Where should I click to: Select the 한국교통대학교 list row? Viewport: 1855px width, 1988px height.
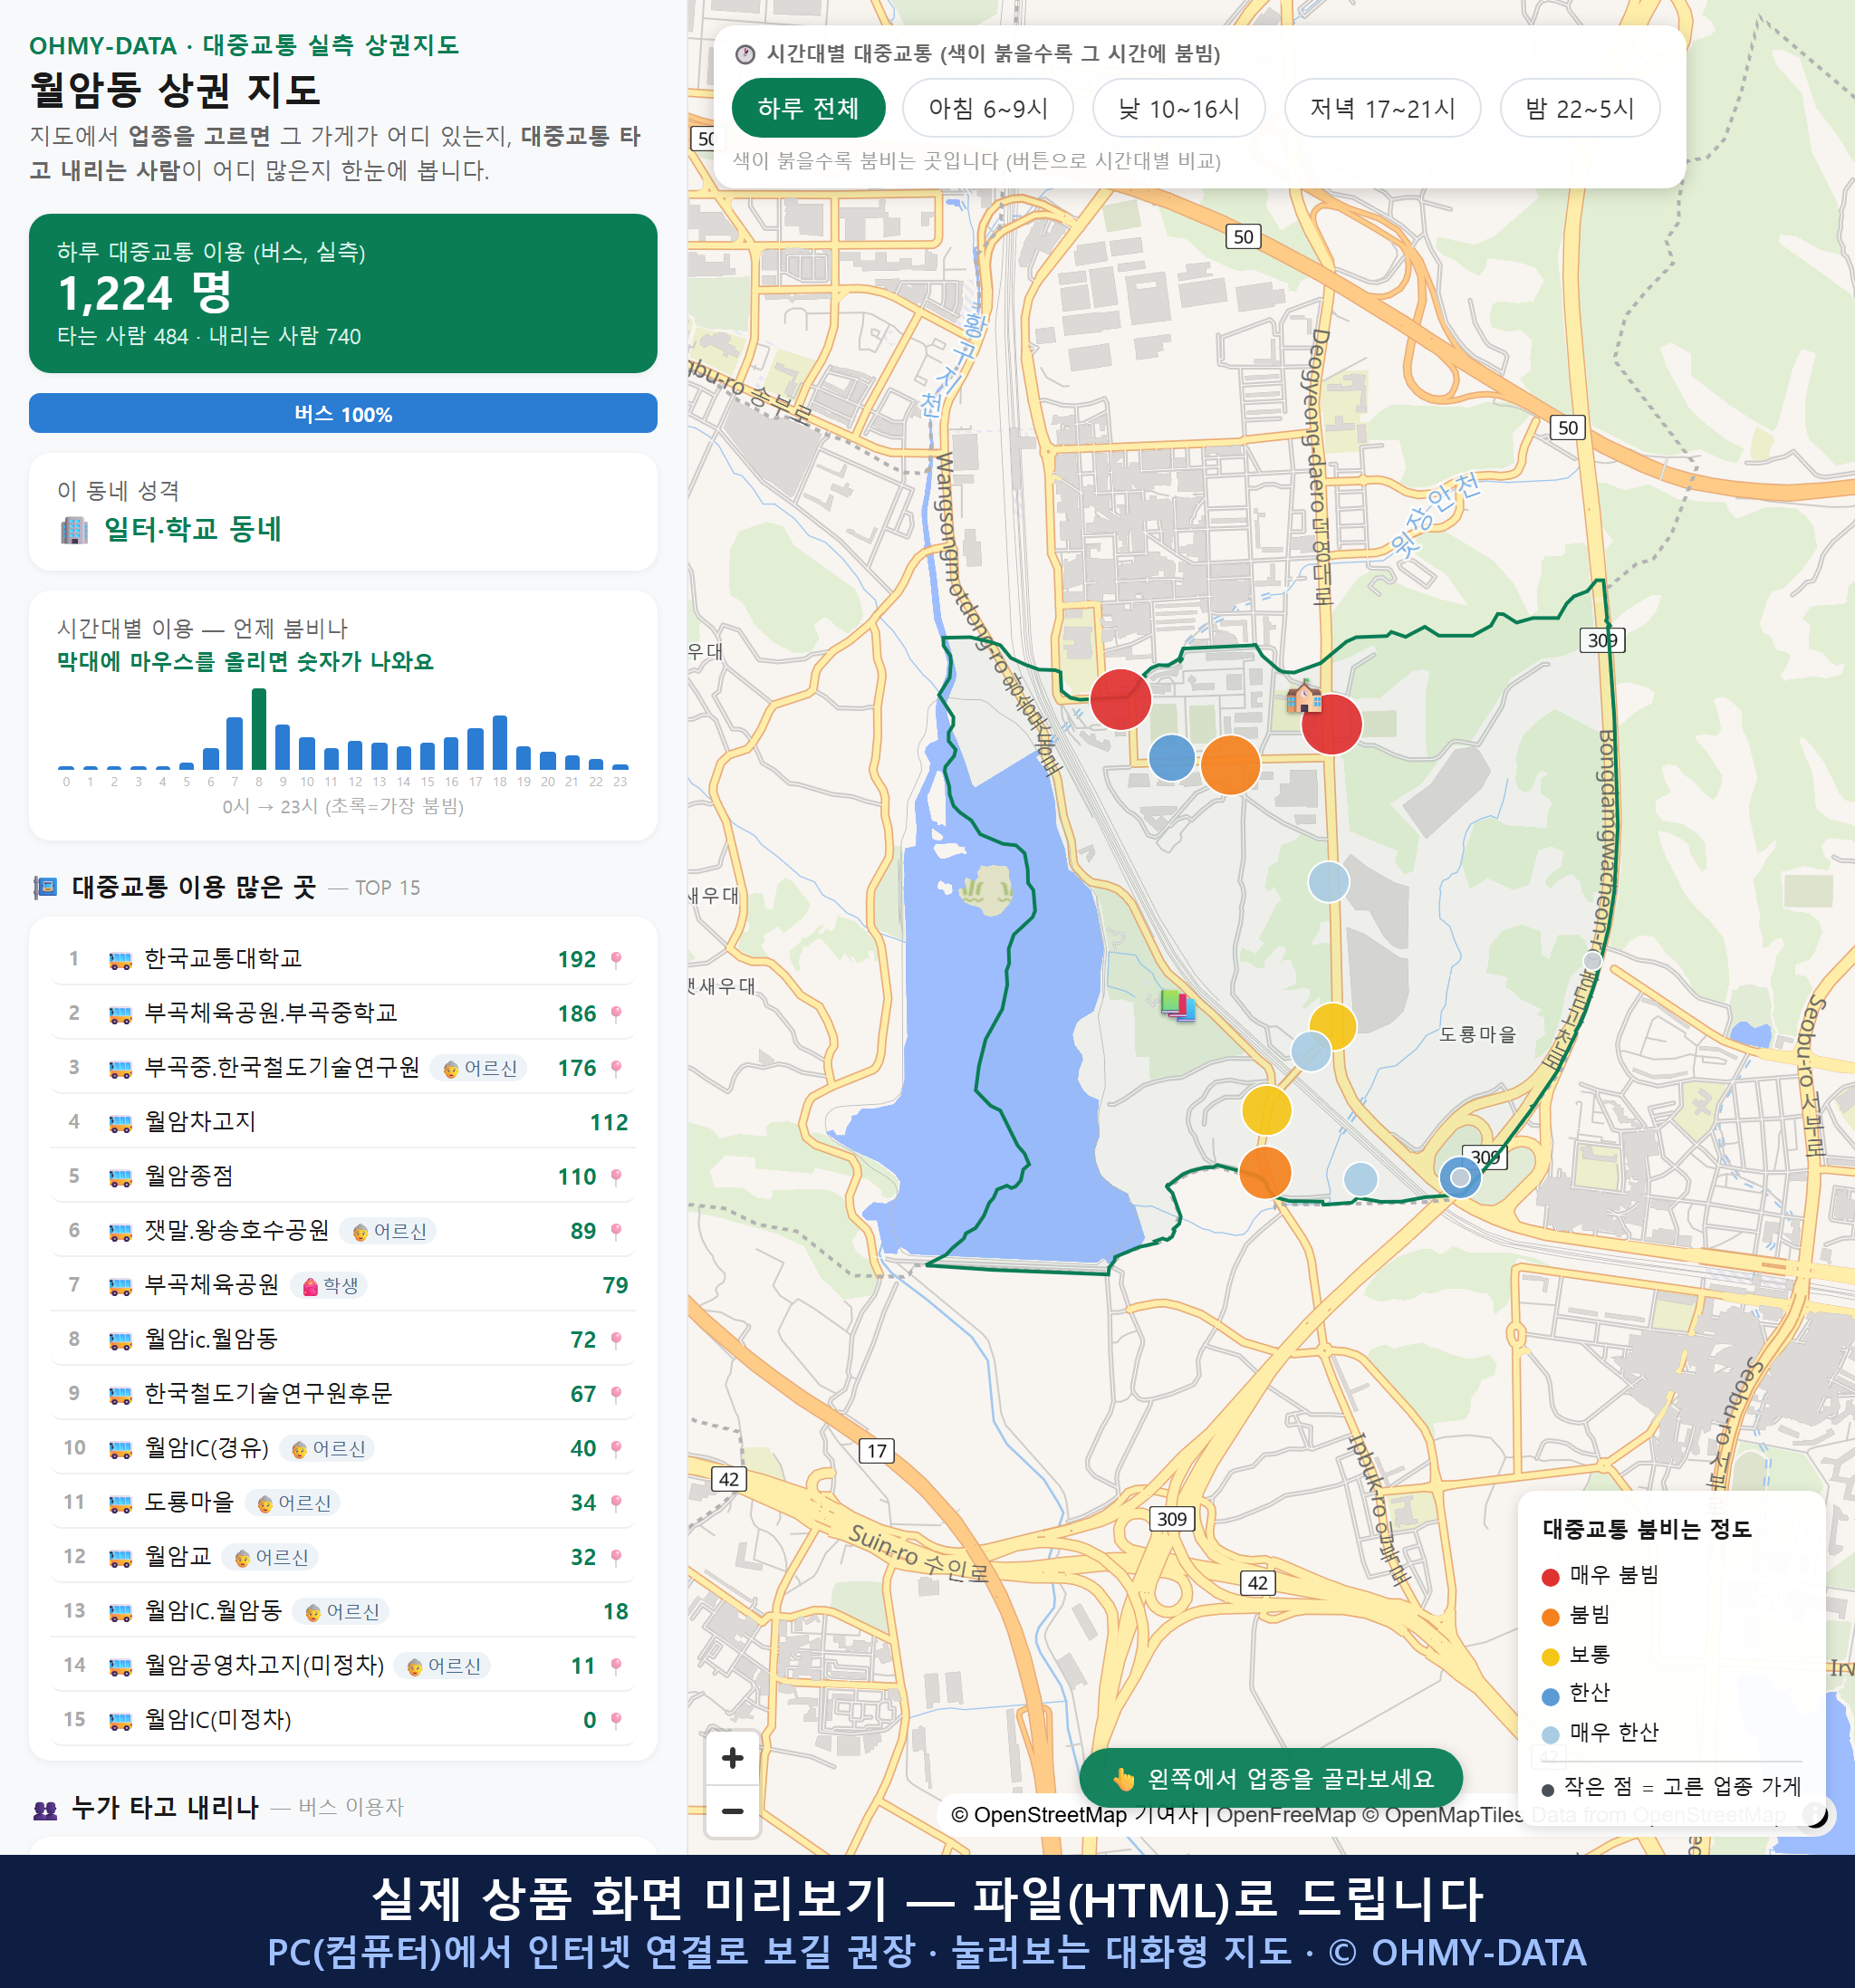[x=343, y=959]
